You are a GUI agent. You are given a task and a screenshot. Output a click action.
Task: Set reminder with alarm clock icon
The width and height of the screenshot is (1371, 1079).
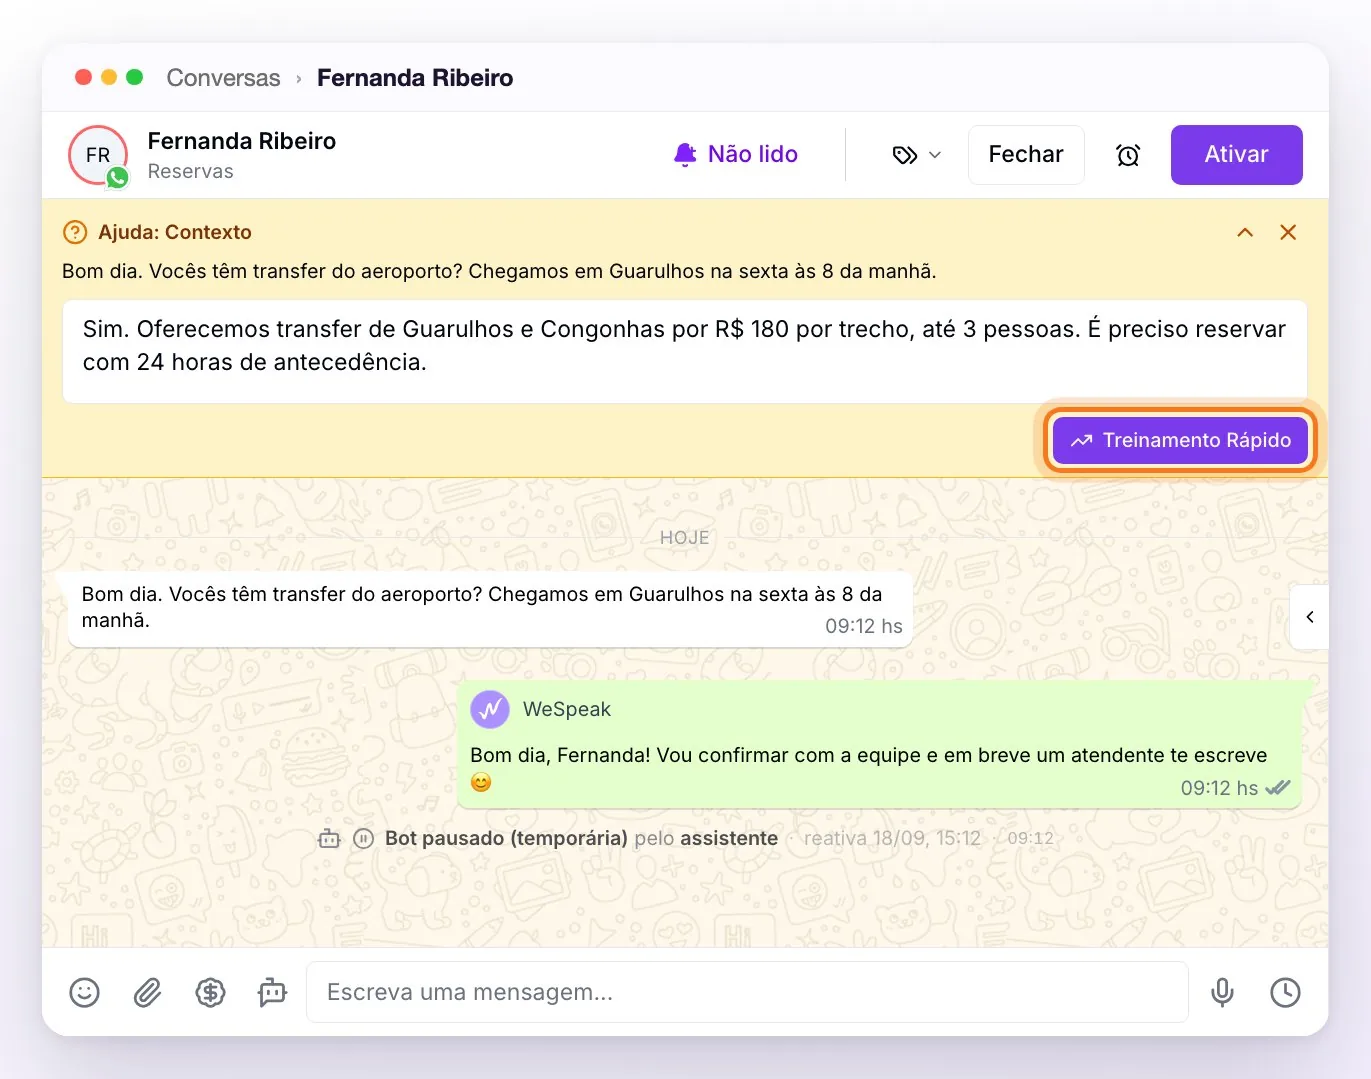pos(1128,155)
